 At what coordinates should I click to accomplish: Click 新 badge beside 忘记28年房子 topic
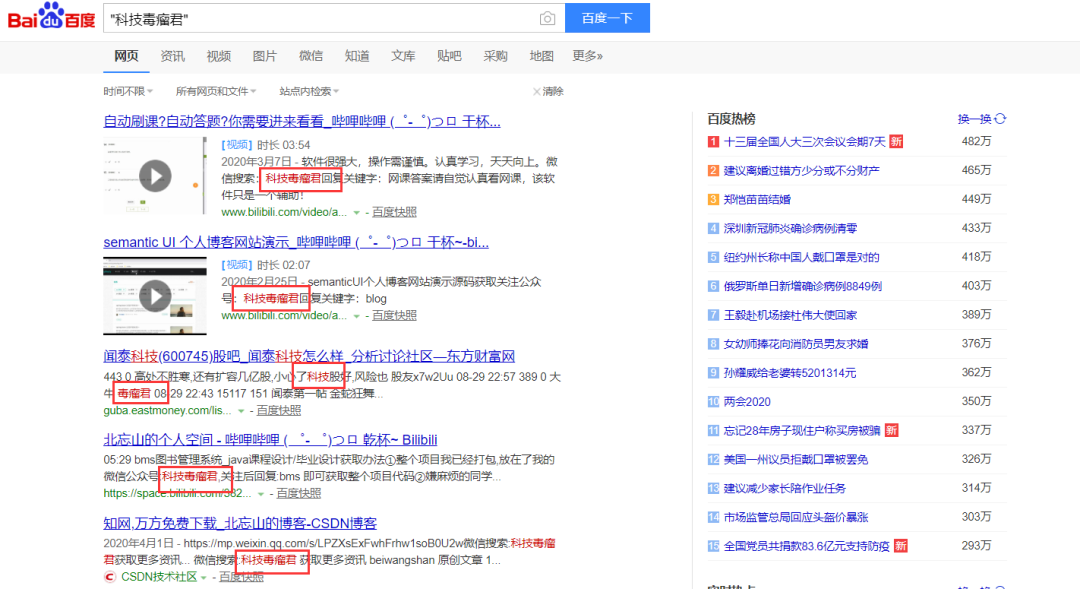pyautogui.click(x=891, y=431)
